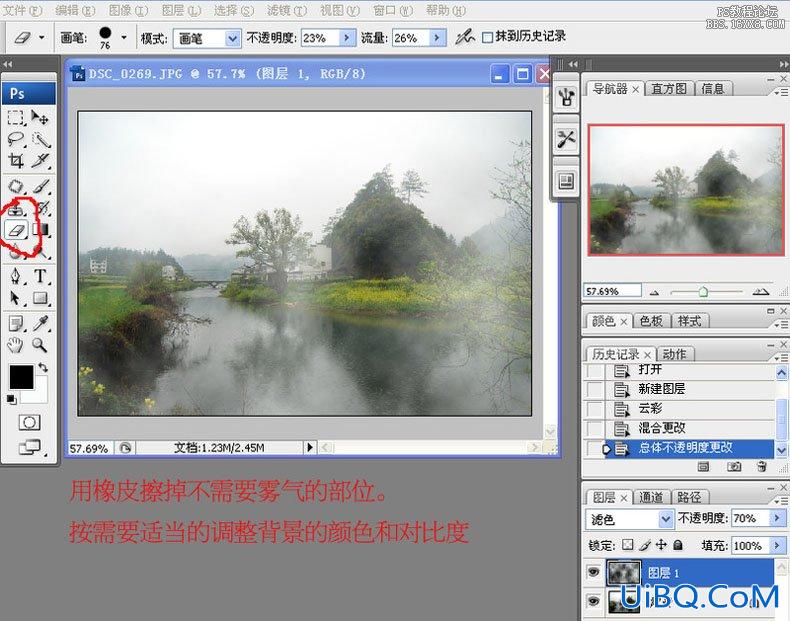The width and height of the screenshot is (790, 621).
Task: Select the Zoom tool
Action: tap(40, 345)
